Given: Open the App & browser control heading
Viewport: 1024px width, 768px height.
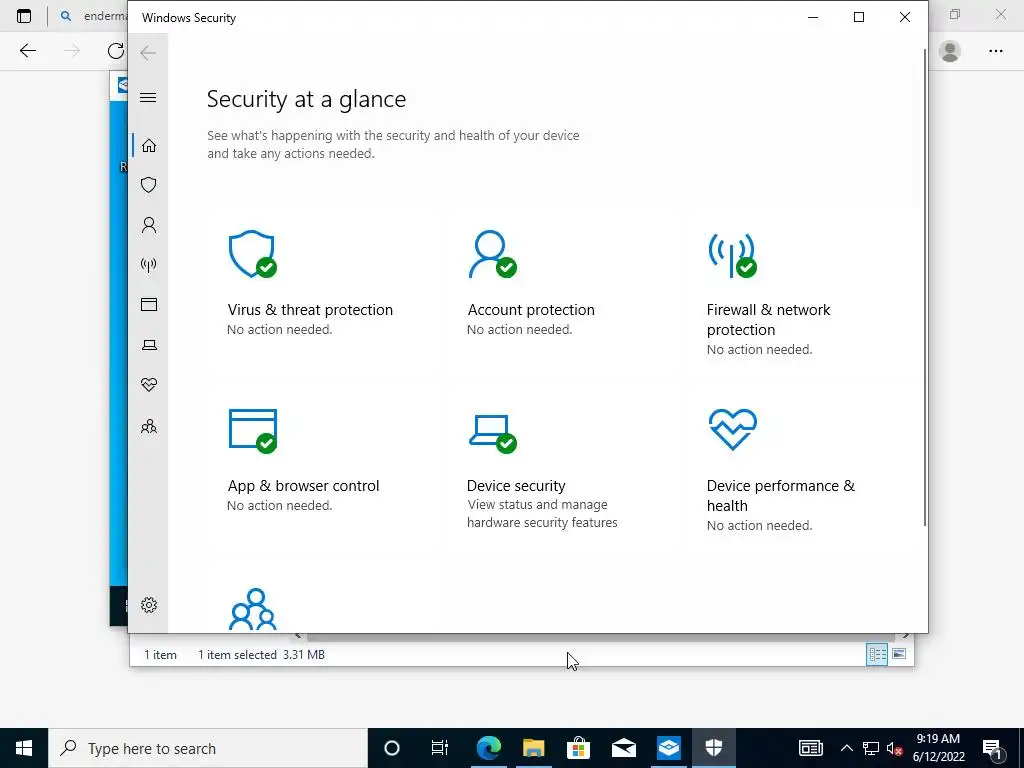Looking at the screenshot, I should 303,486.
